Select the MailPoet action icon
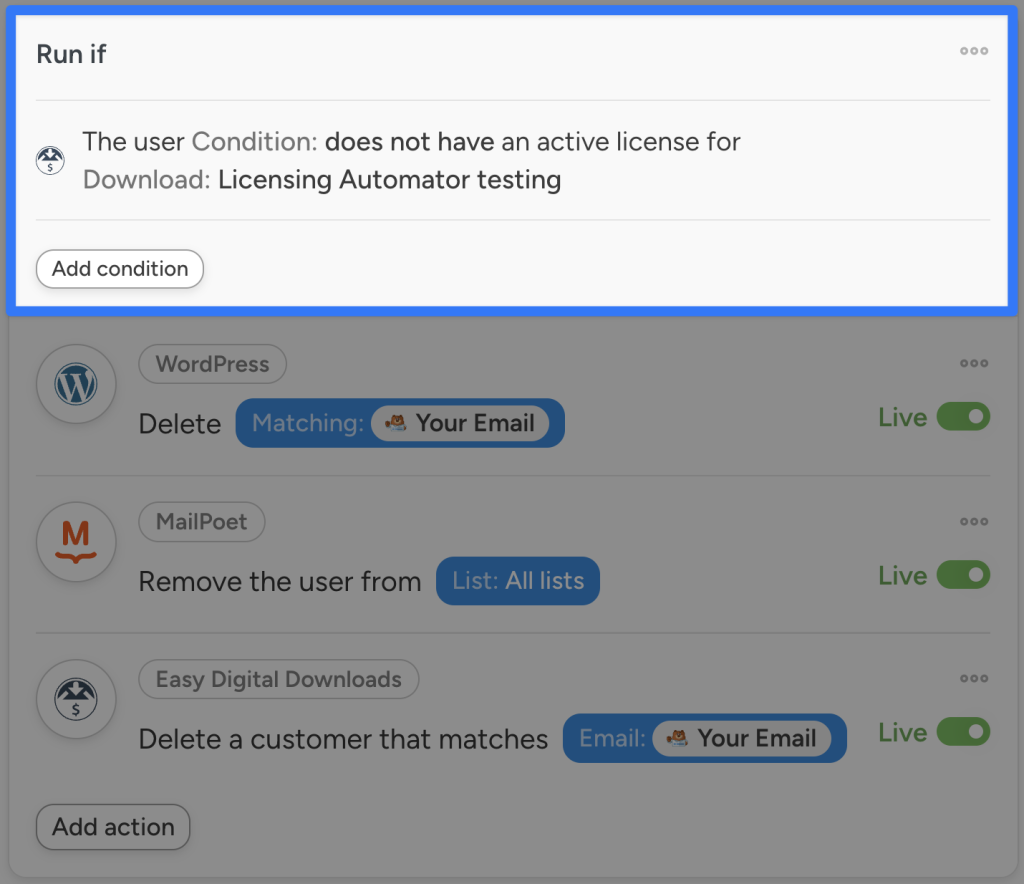The width and height of the screenshot is (1024, 884). coord(76,542)
